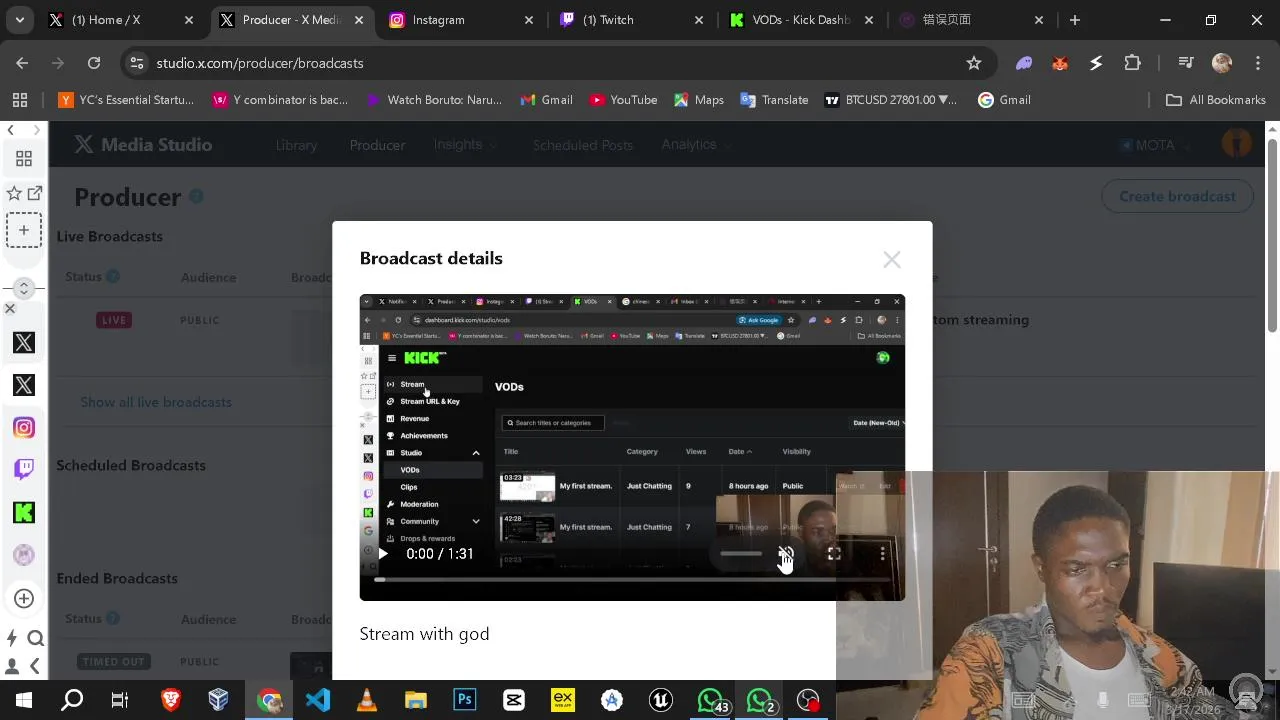Open a new browser tab
Viewport: 1280px width, 720px height.
tap(1075, 20)
